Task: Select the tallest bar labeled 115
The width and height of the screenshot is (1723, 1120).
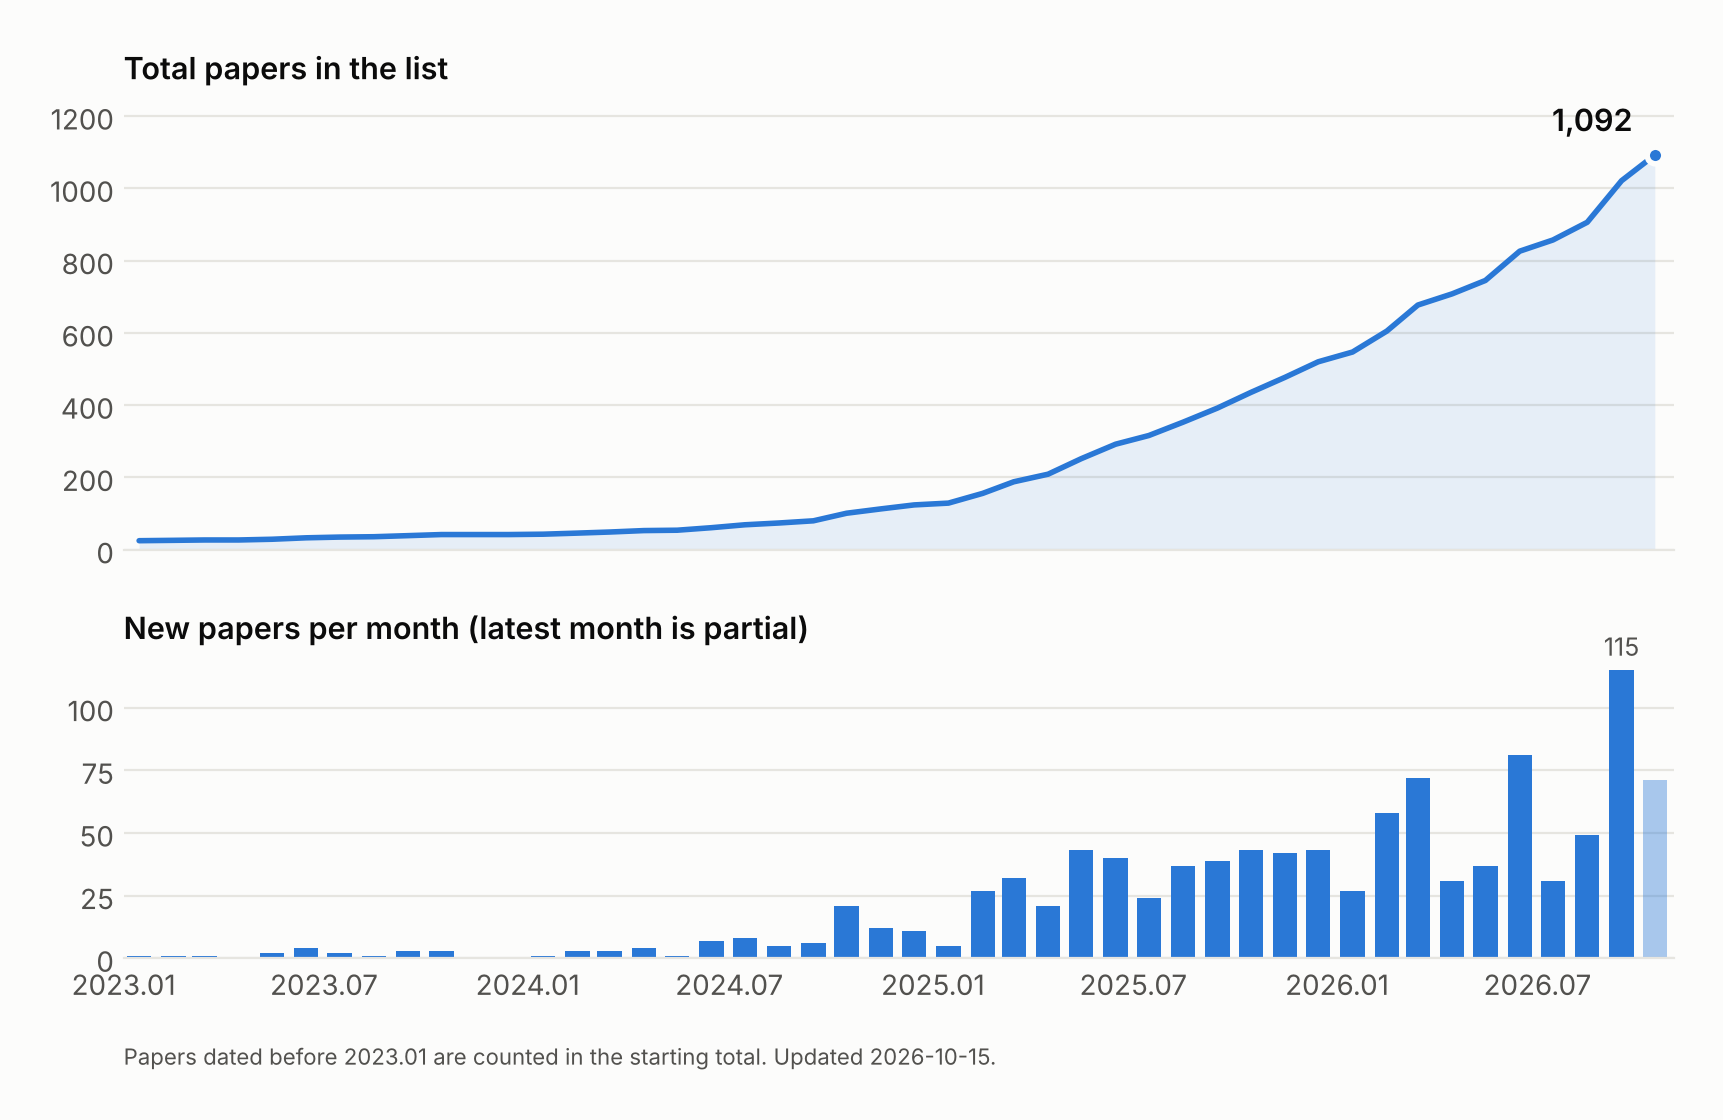Action: pos(1621,814)
